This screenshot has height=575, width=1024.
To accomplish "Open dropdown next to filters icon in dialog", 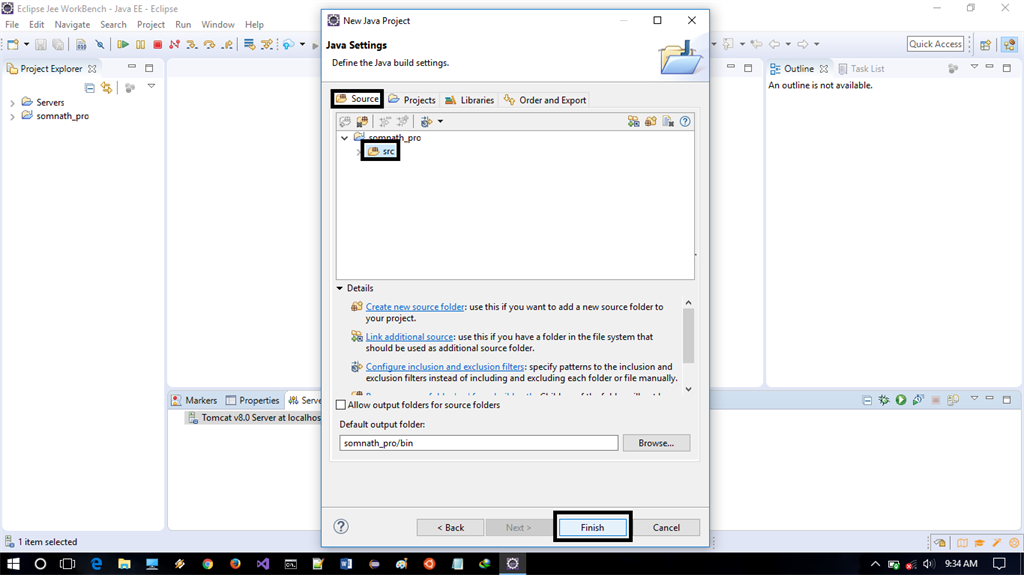I will point(440,122).
